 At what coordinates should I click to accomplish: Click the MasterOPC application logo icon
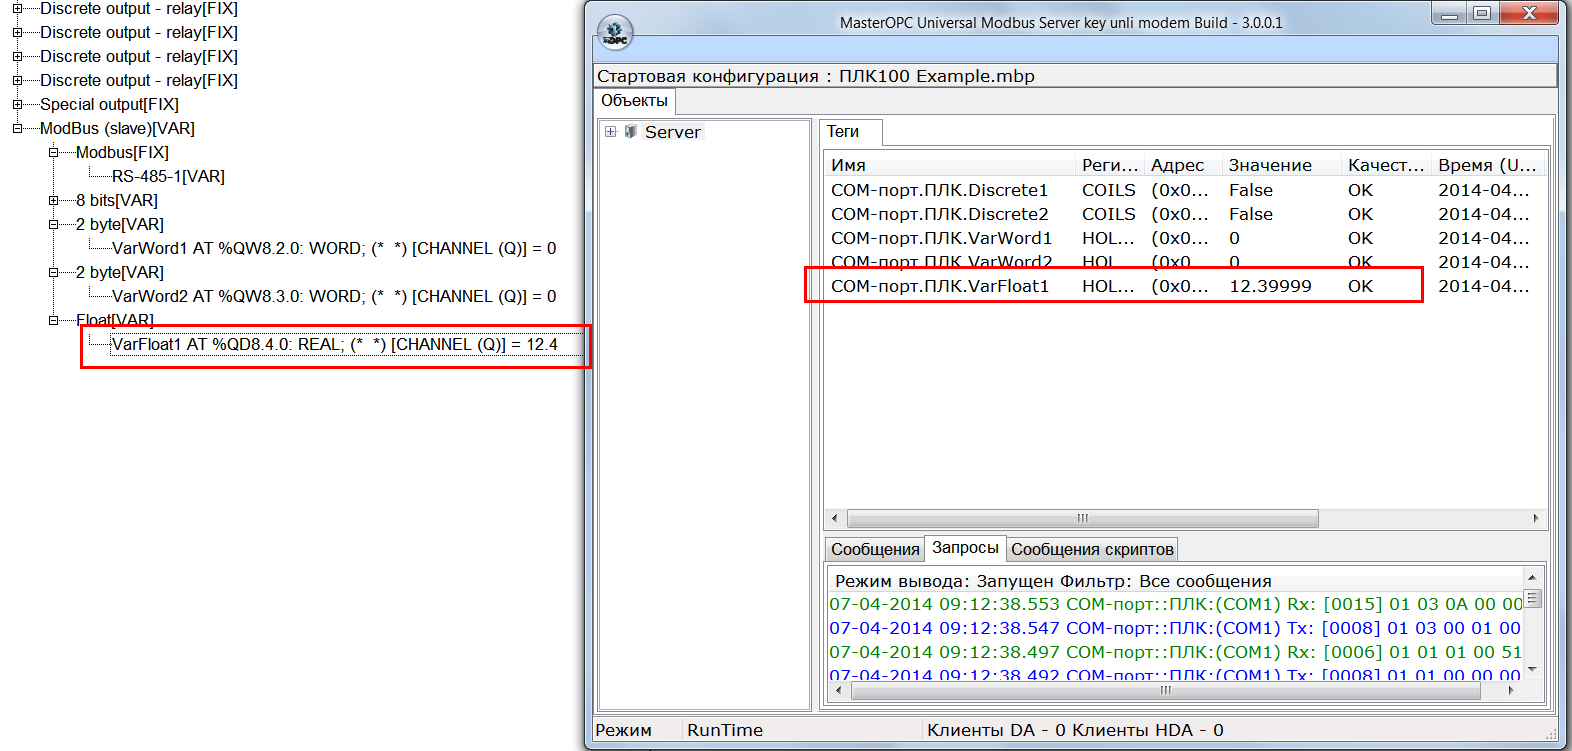point(614,33)
